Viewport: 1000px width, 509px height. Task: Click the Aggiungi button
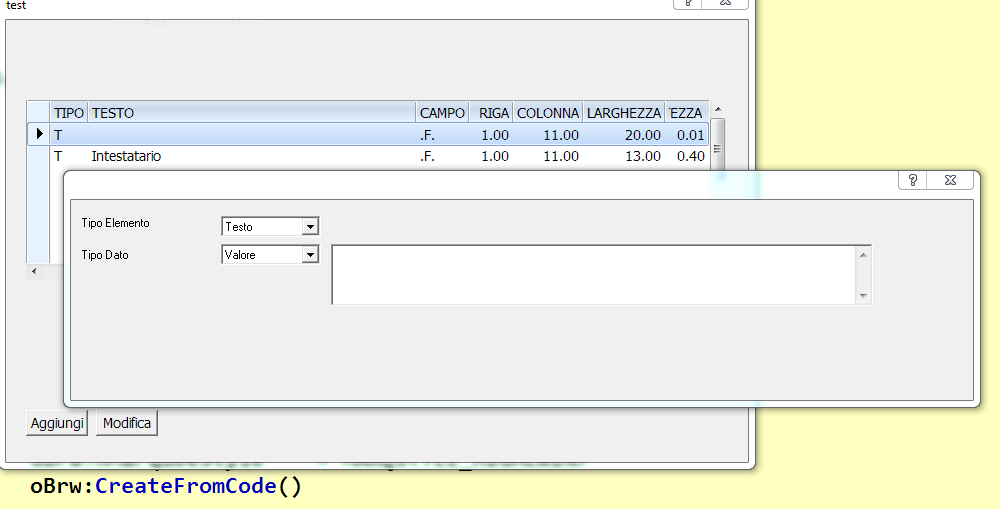pos(57,423)
